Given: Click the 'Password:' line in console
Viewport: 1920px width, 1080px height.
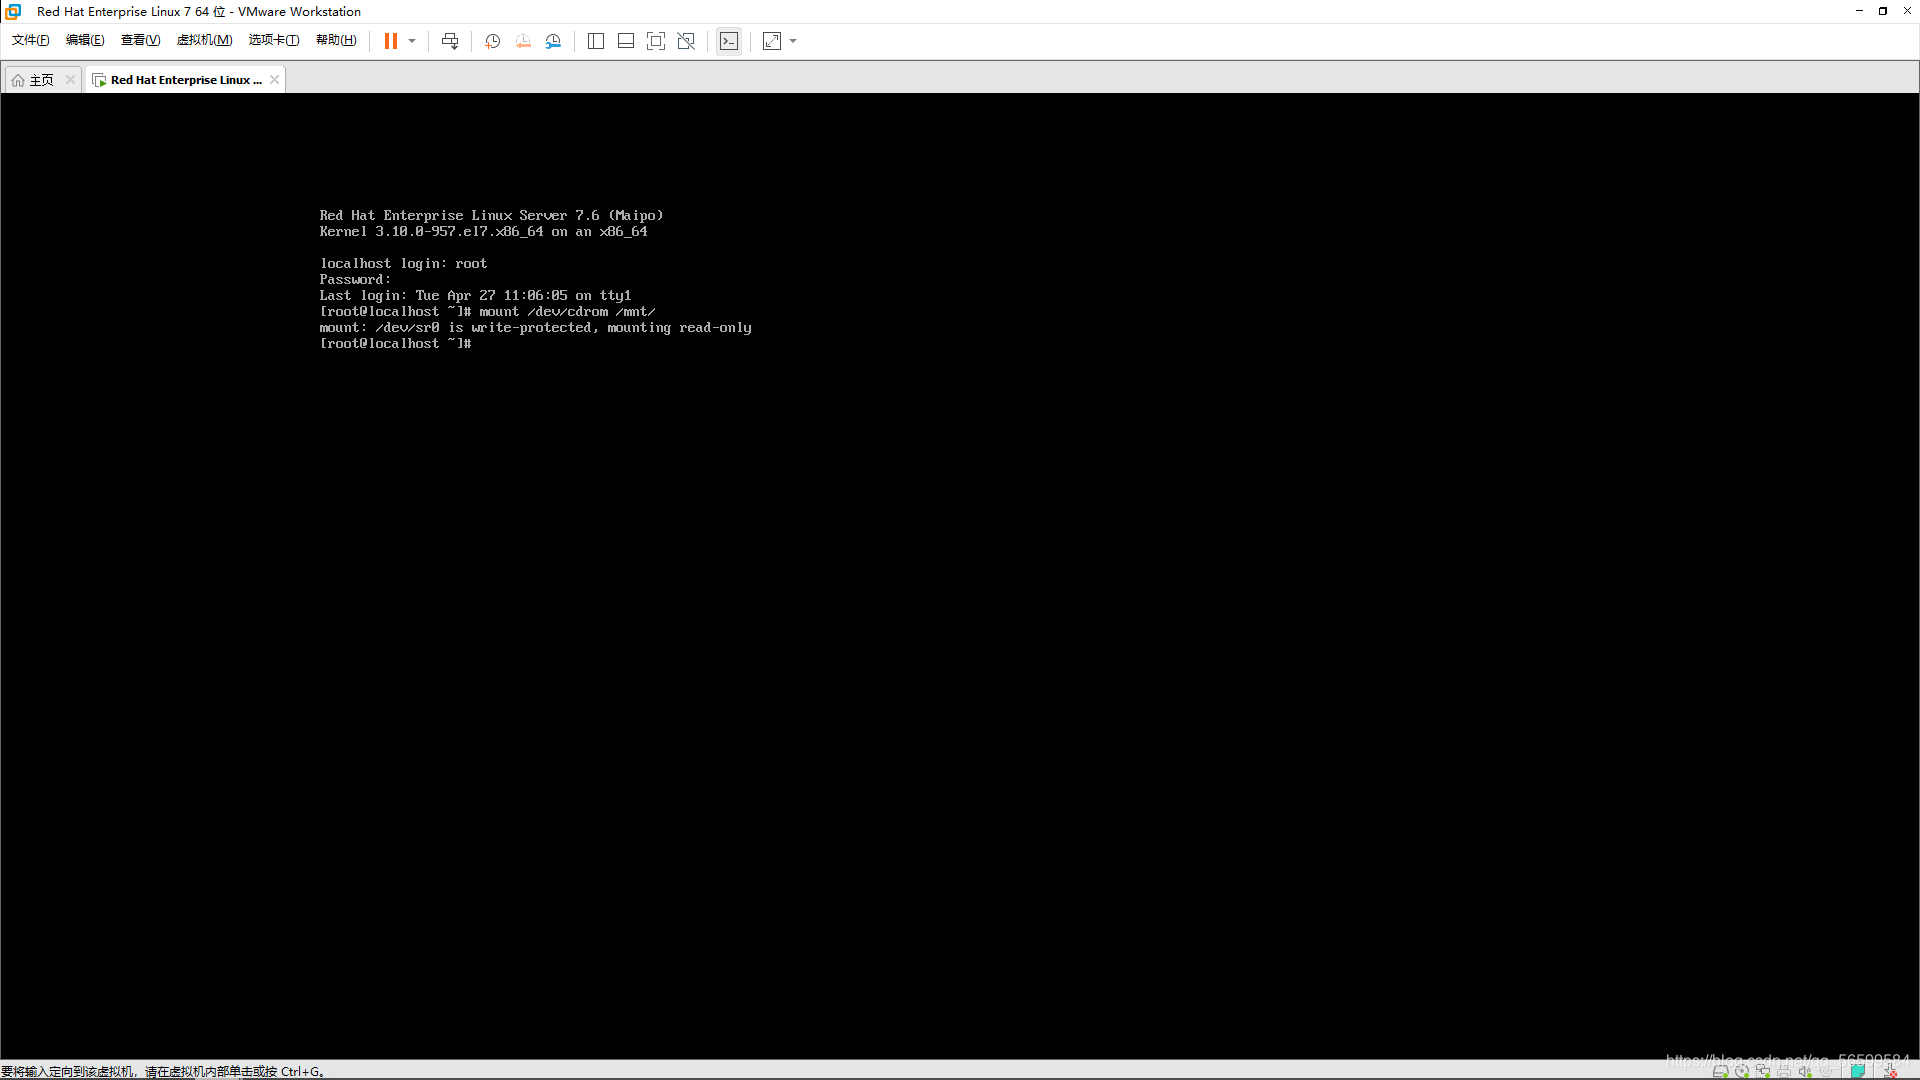Looking at the screenshot, I should pyautogui.click(x=355, y=280).
